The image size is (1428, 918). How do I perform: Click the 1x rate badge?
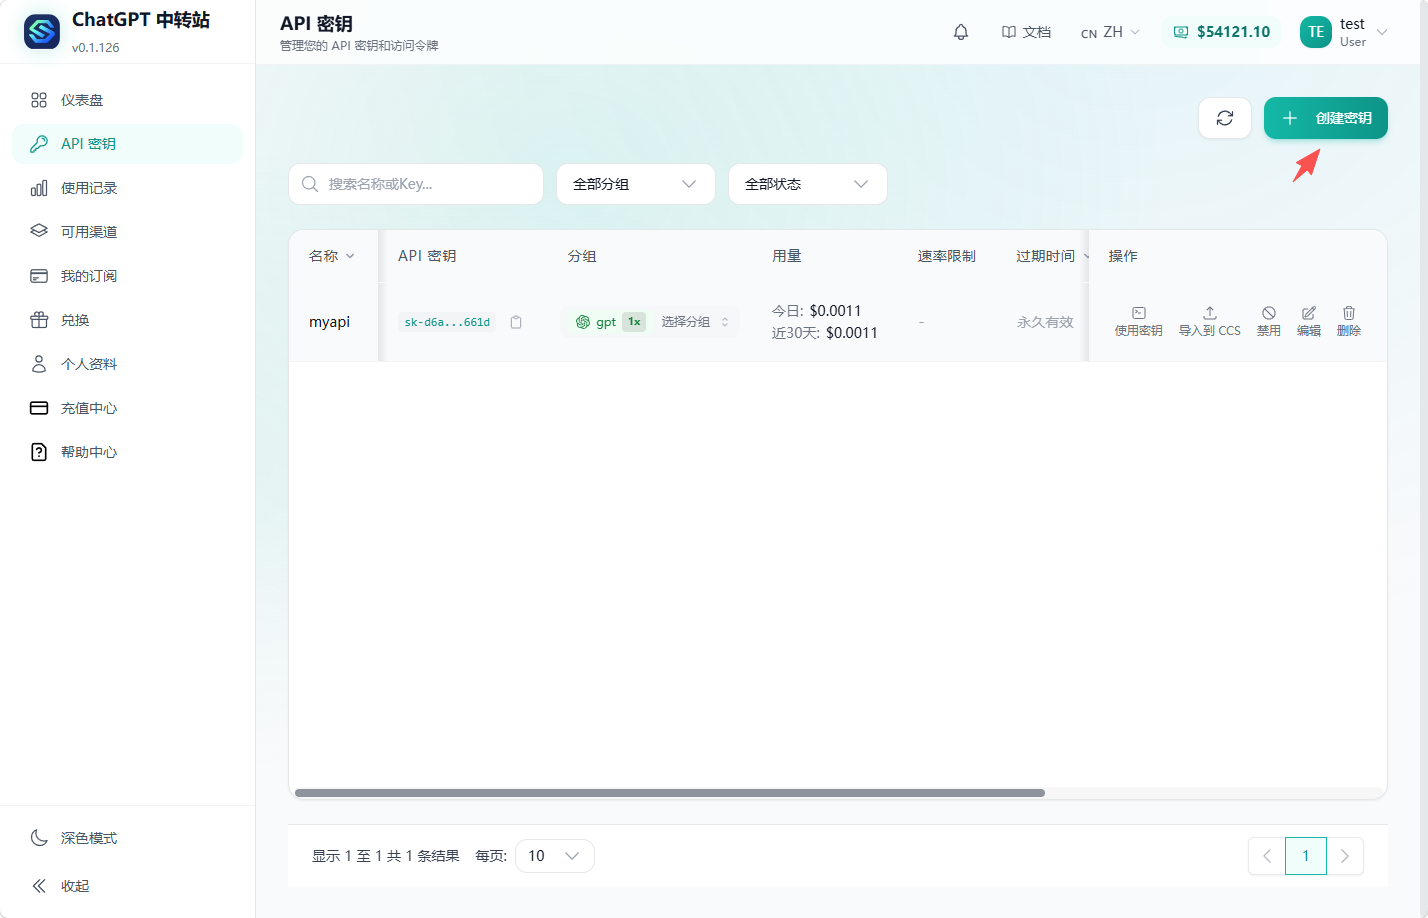634,322
